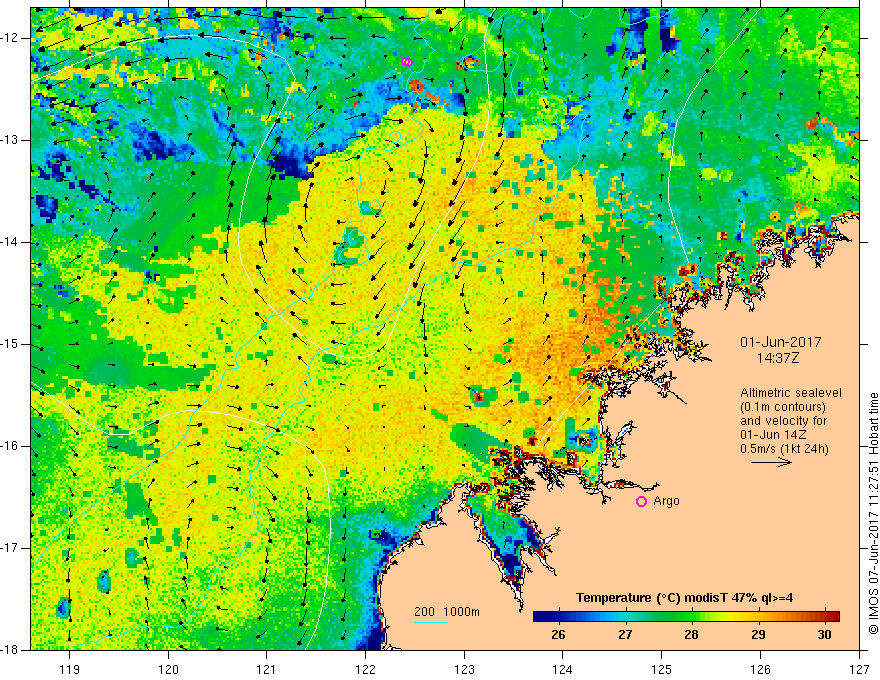Click the '26' color bar tick label
Viewport: 880px width, 680px height.
(x=558, y=635)
